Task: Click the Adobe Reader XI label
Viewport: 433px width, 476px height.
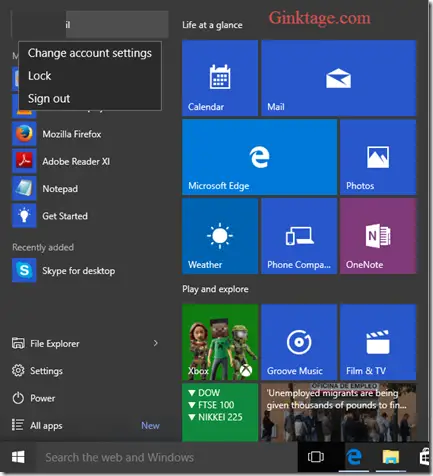Action: (x=76, y=162)
